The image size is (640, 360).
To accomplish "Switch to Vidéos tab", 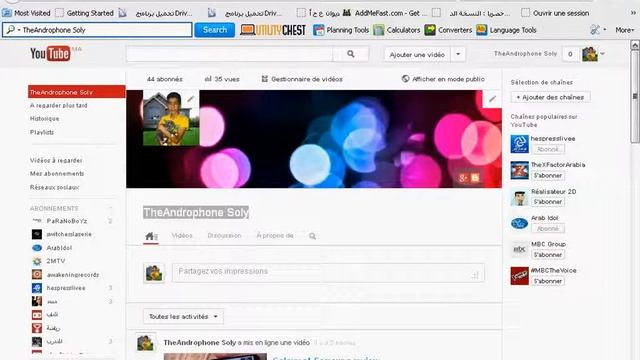I will (182, 236).
